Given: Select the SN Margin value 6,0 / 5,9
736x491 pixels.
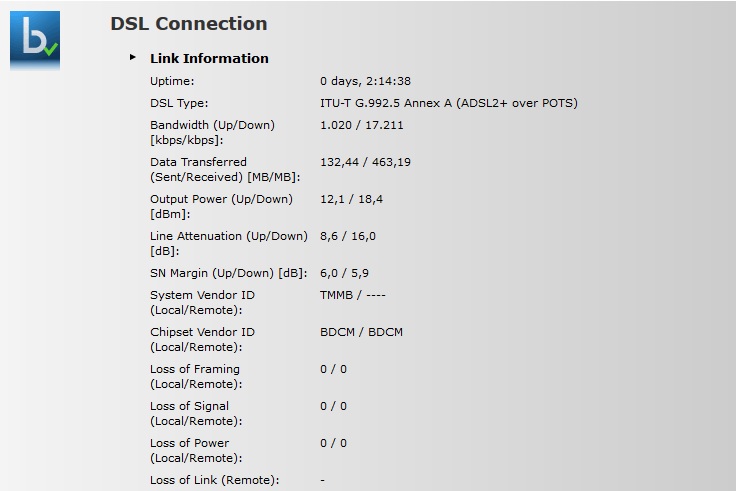Looking at the screenshot, I should [345, 273].
